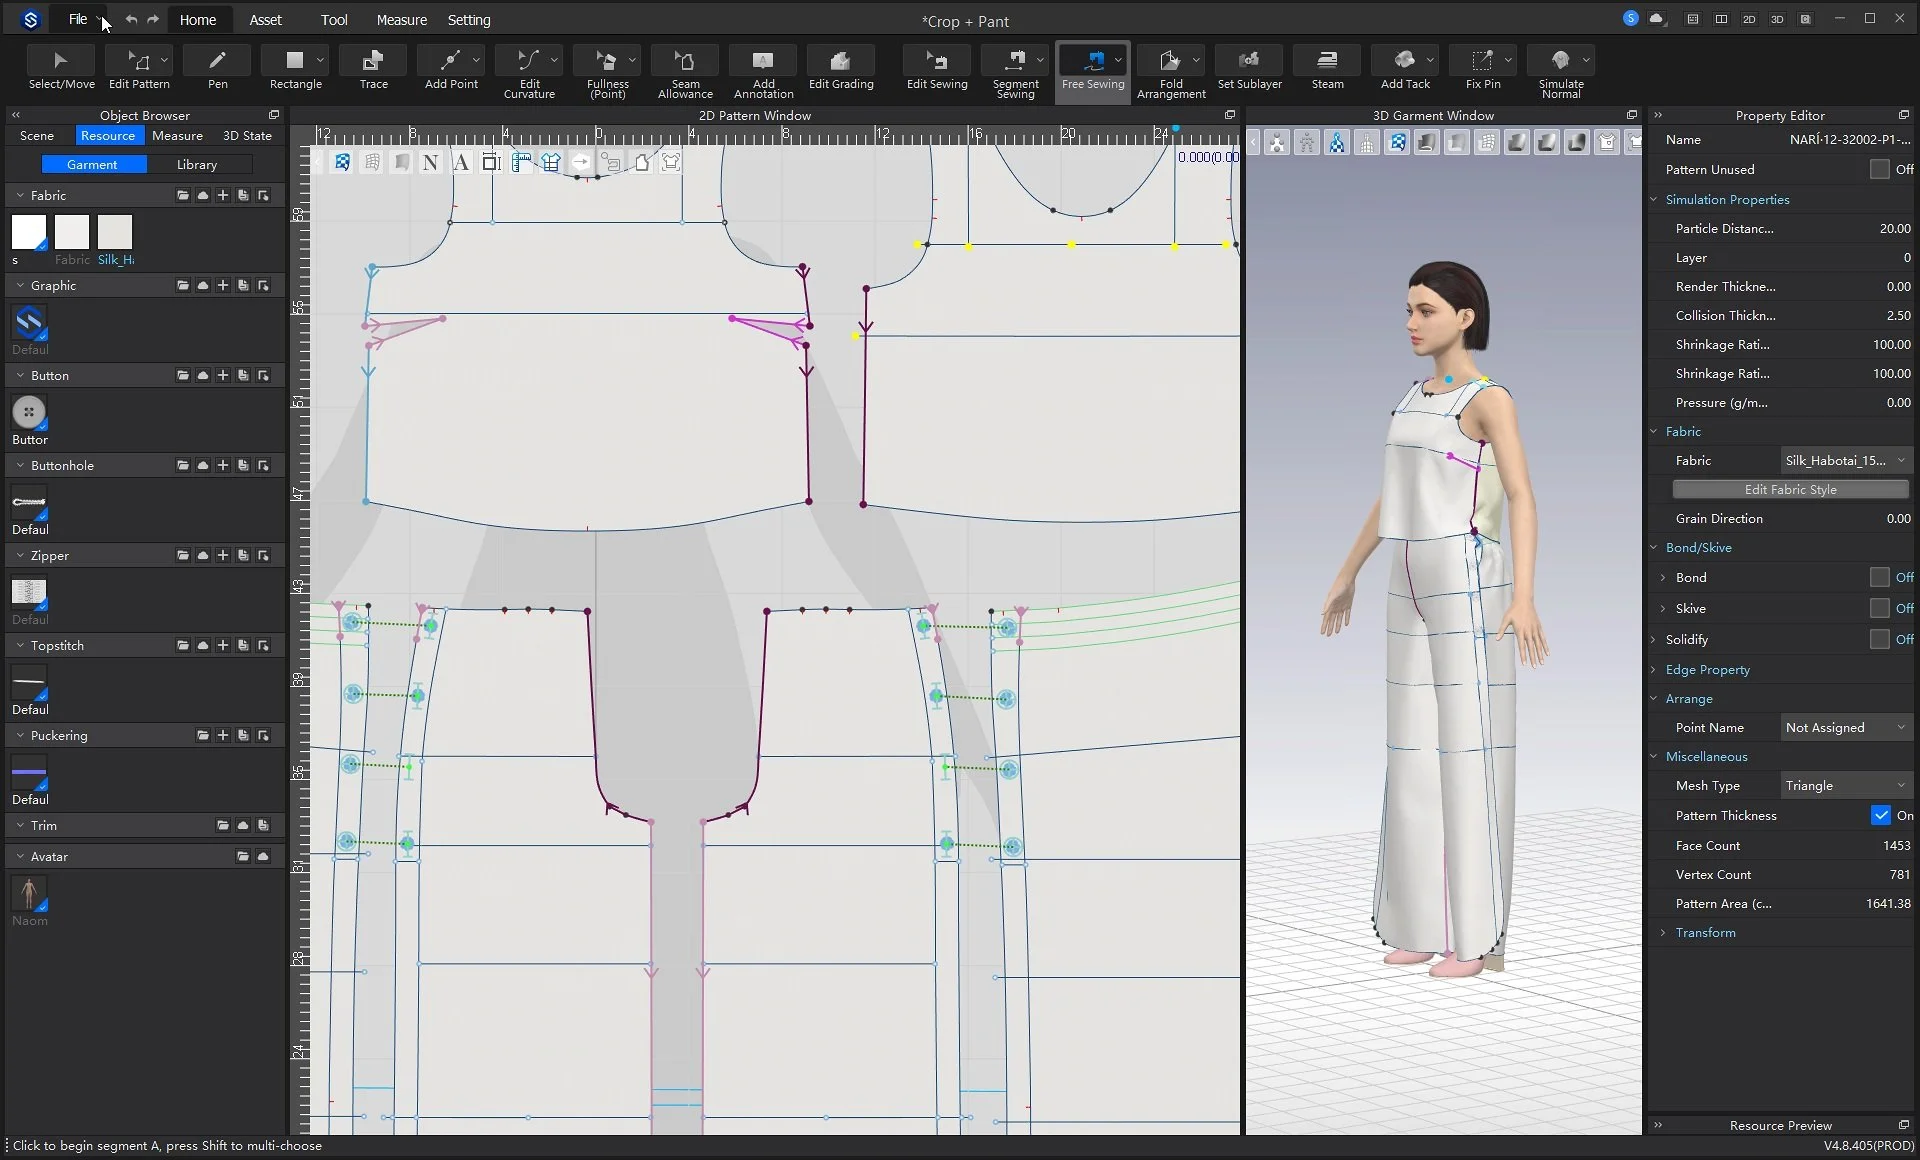Select the Pen tool

coord(217,68)
